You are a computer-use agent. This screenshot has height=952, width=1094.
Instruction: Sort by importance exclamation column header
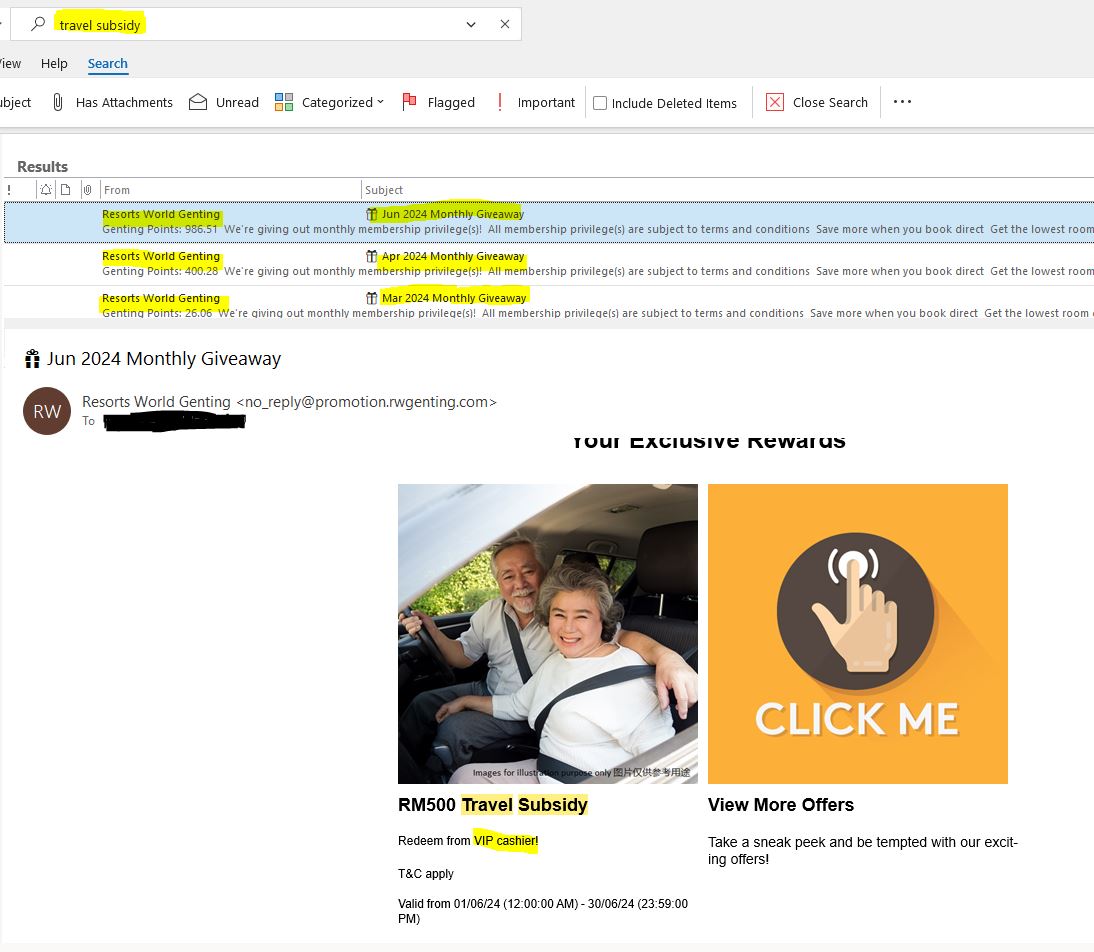coord(8,190)
